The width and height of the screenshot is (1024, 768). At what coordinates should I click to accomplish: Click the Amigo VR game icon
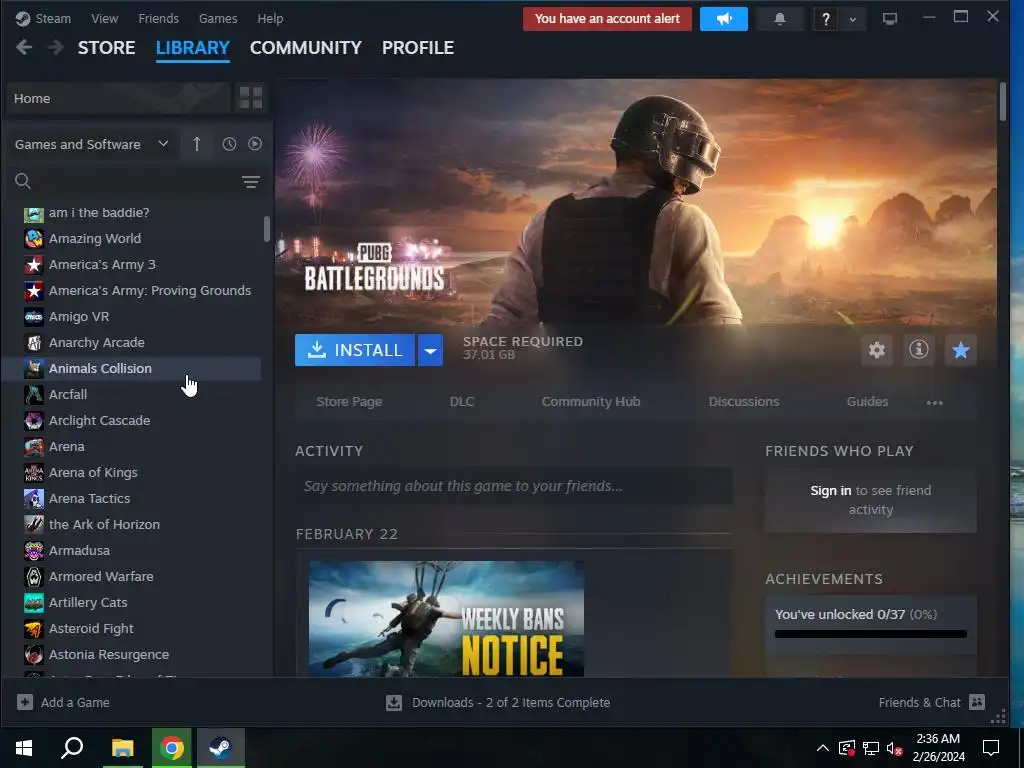pyautogui.click(x=34, y=317)
